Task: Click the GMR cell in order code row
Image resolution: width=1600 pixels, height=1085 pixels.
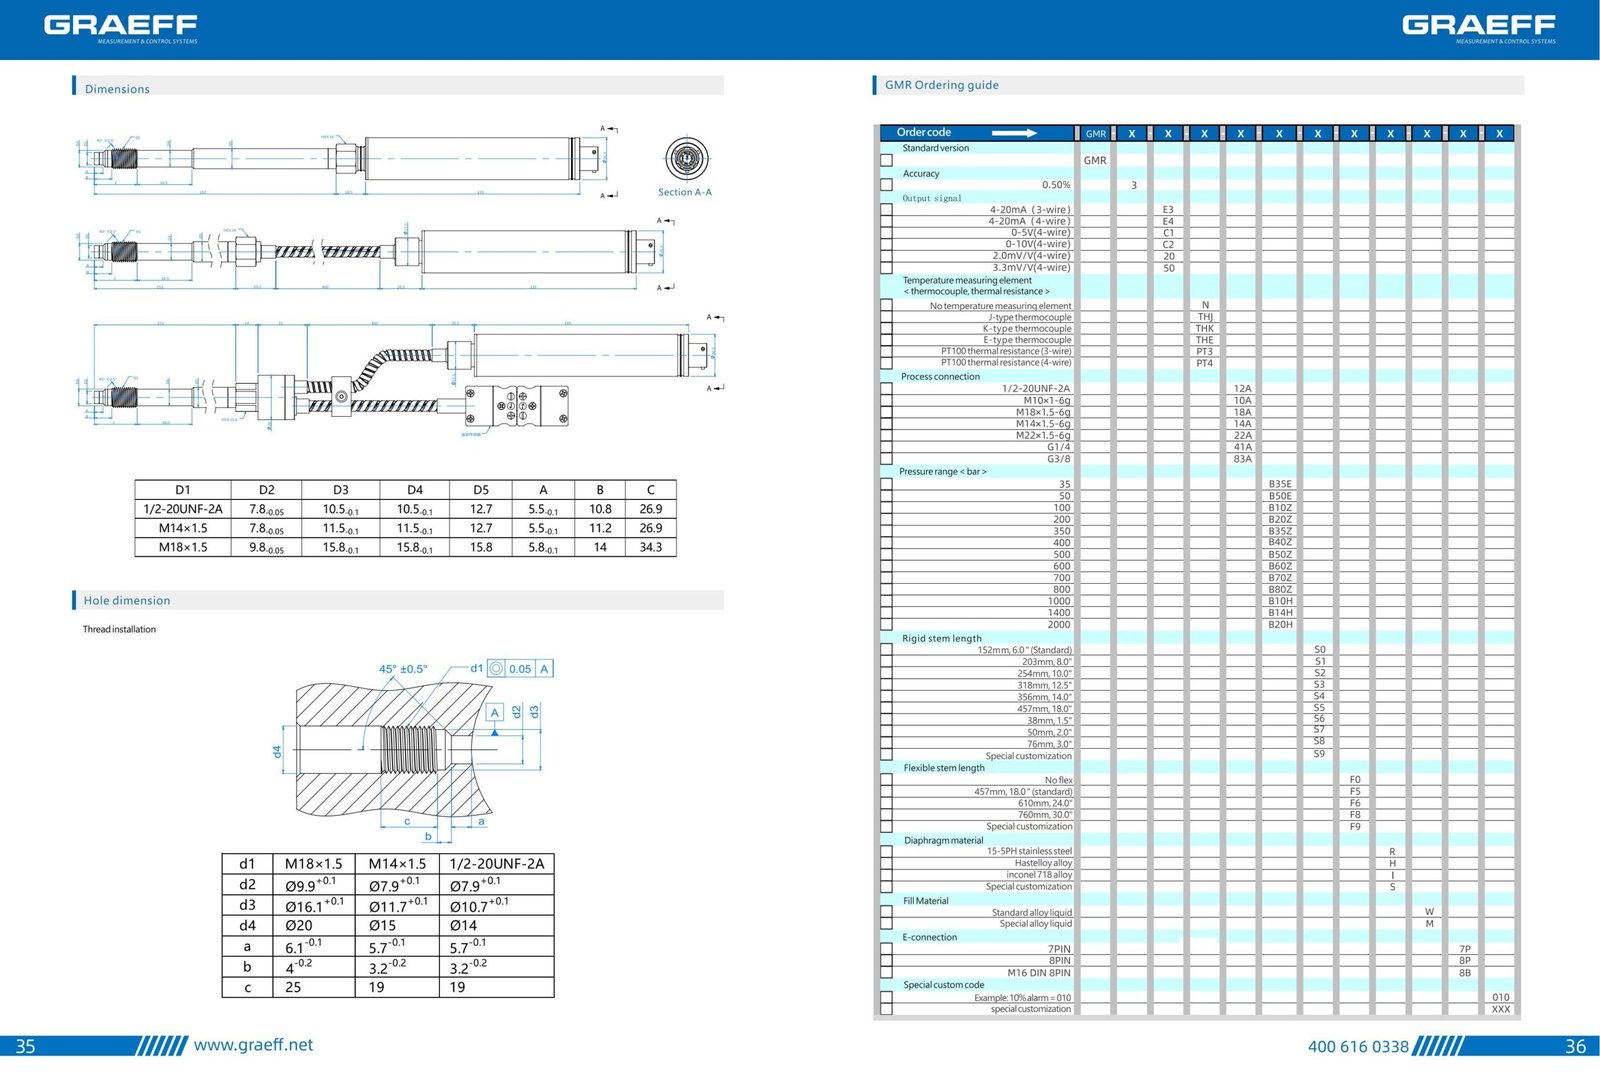Action: click(x=1096, y=133)
